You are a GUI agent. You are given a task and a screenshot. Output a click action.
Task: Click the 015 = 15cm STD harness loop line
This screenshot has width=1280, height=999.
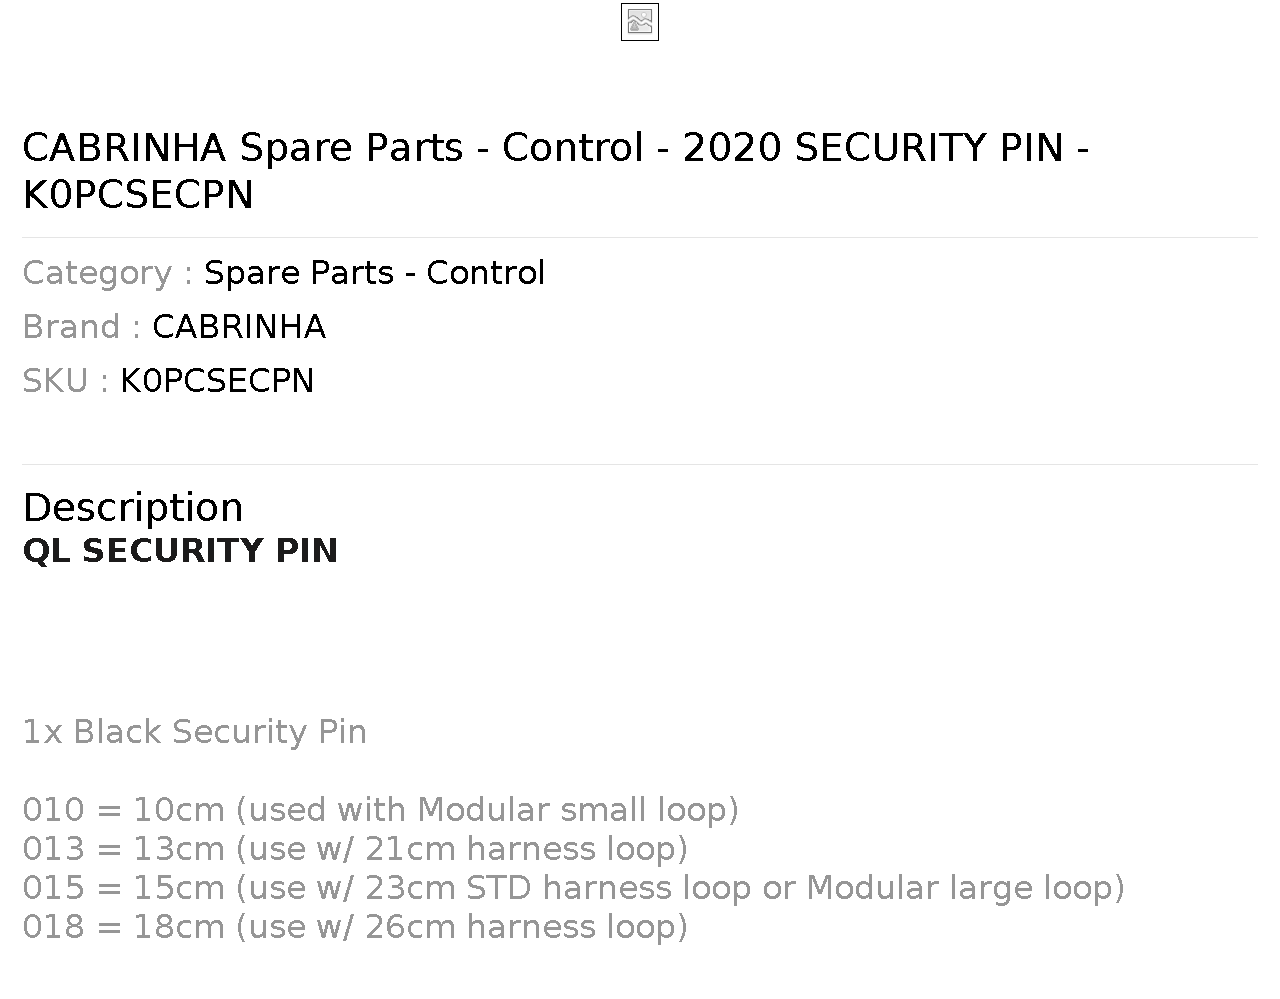click(x=574, y=888)
